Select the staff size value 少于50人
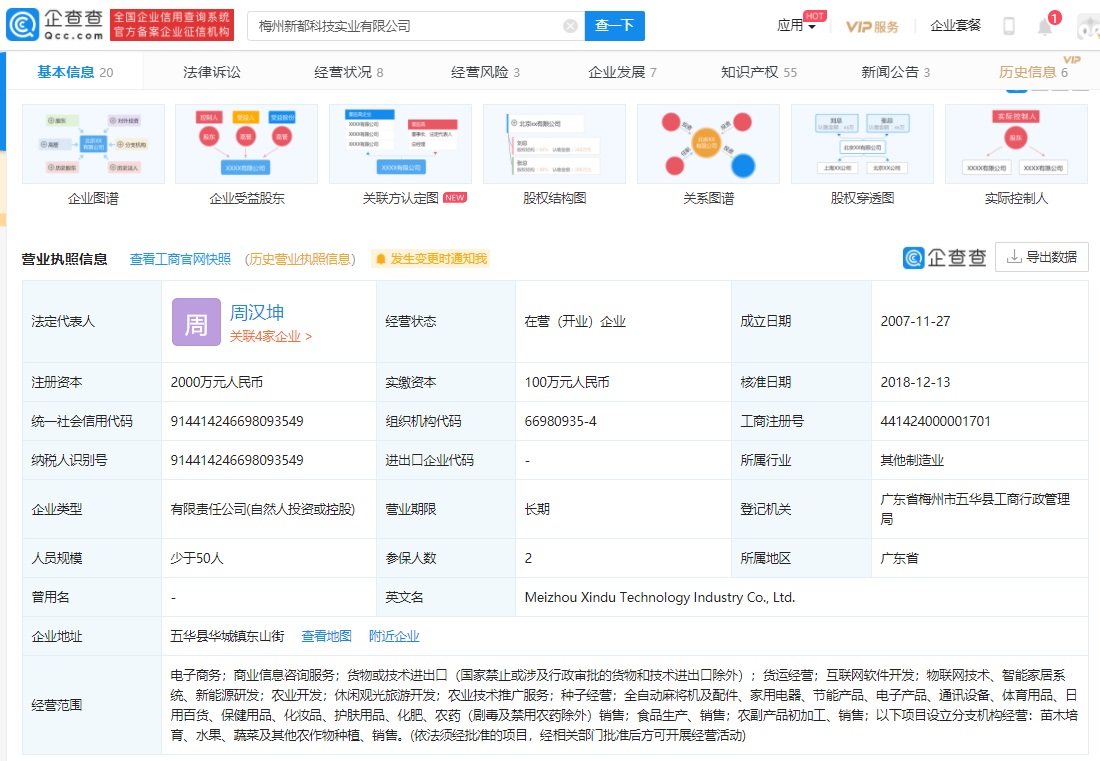This screenshot has width=1100, height=761. click(196, 558)
